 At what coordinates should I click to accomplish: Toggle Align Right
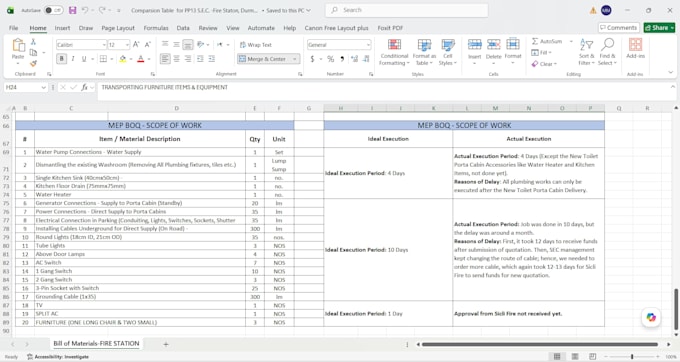[x=188, y=59]
